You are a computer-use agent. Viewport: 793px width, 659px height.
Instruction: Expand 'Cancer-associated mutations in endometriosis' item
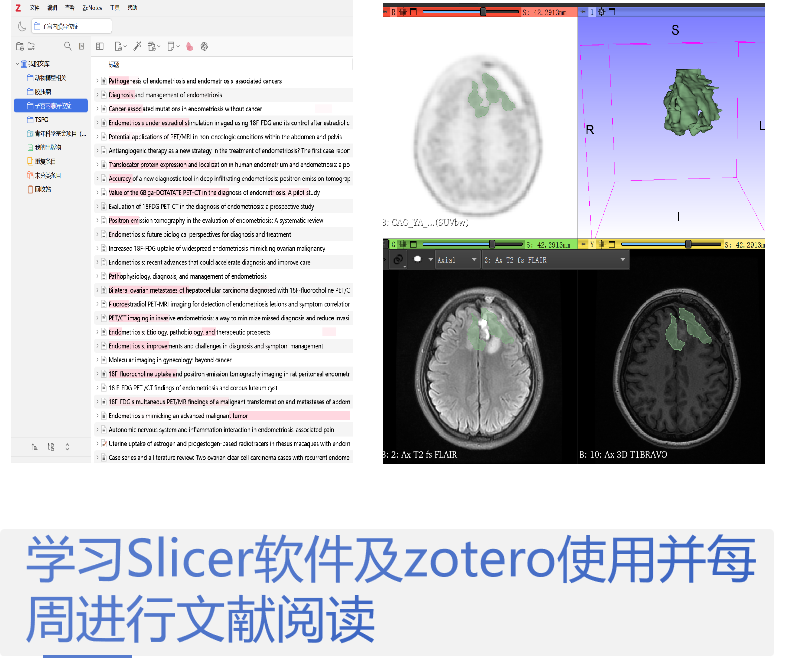(97, 109)
